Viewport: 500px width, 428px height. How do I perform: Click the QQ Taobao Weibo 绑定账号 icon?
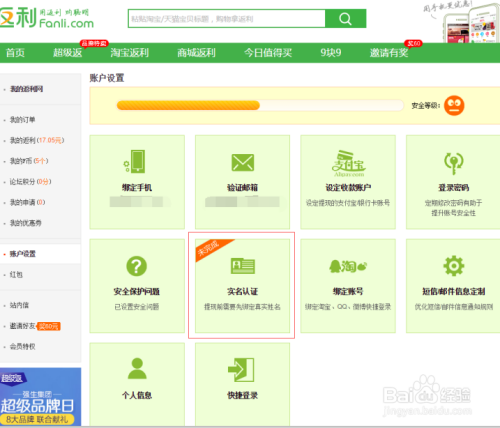pos(348,266)
